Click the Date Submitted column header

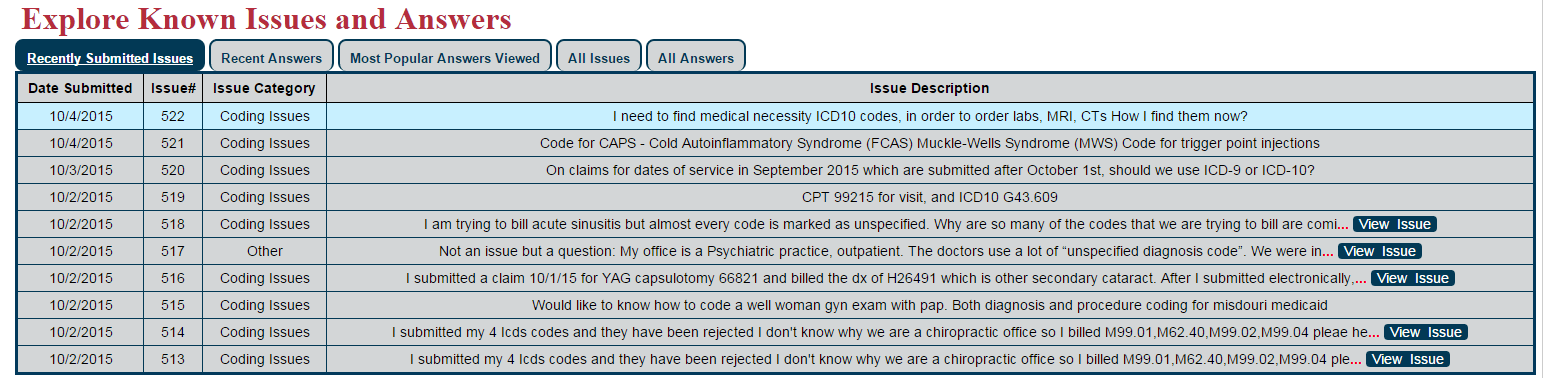(x=80, y=88)
